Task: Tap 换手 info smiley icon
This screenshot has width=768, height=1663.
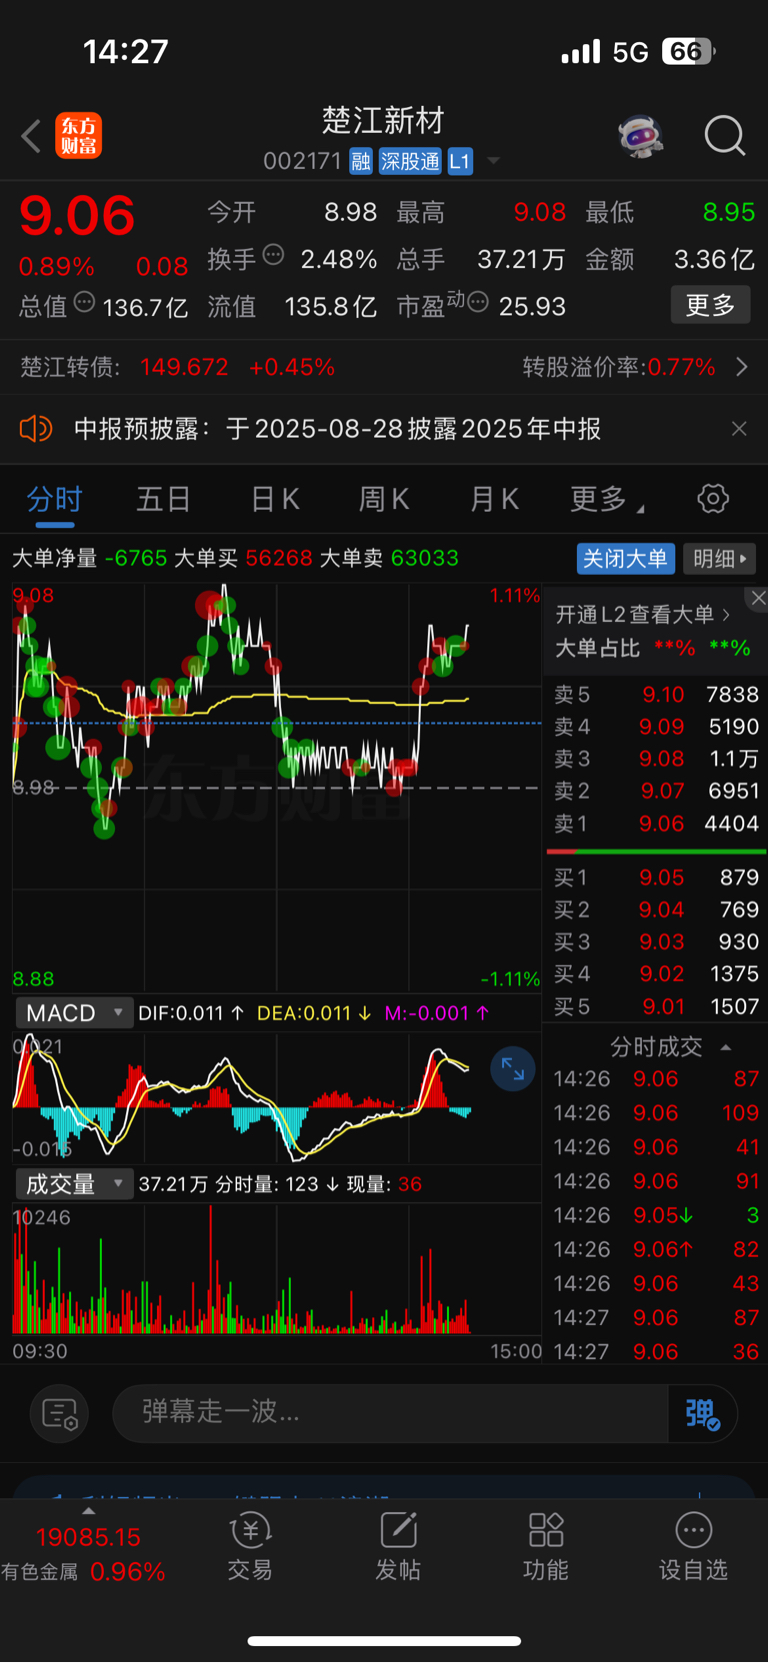Action: [x=273, y=254]
